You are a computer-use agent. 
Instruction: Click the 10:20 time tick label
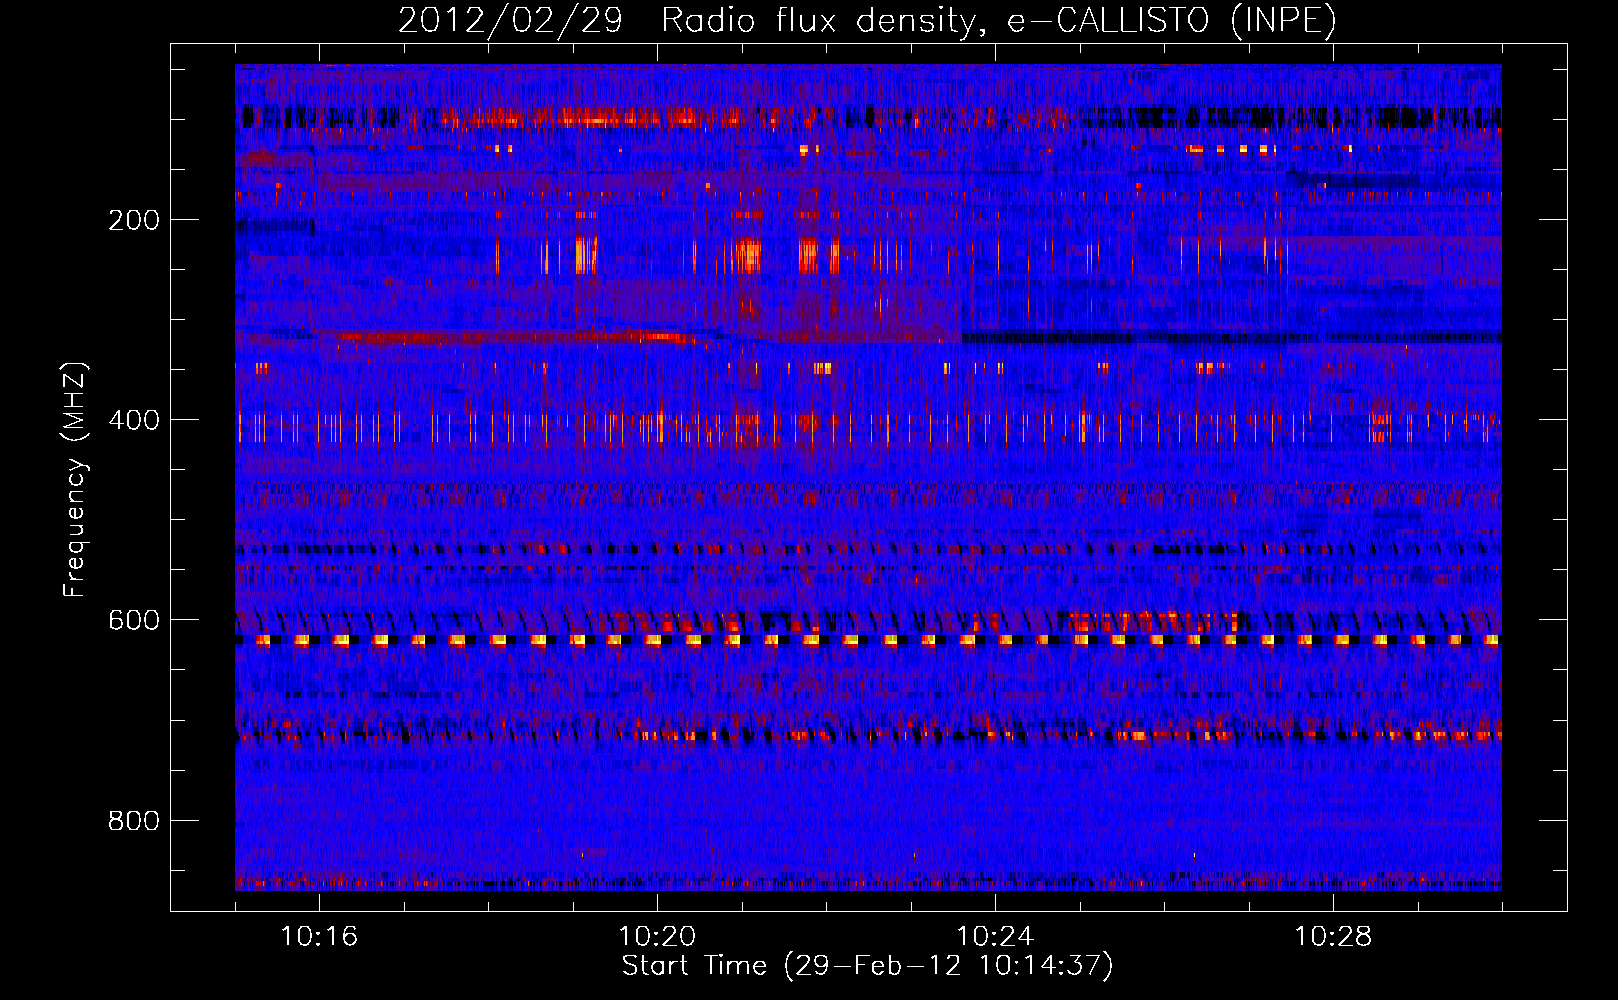click(657, 937)
